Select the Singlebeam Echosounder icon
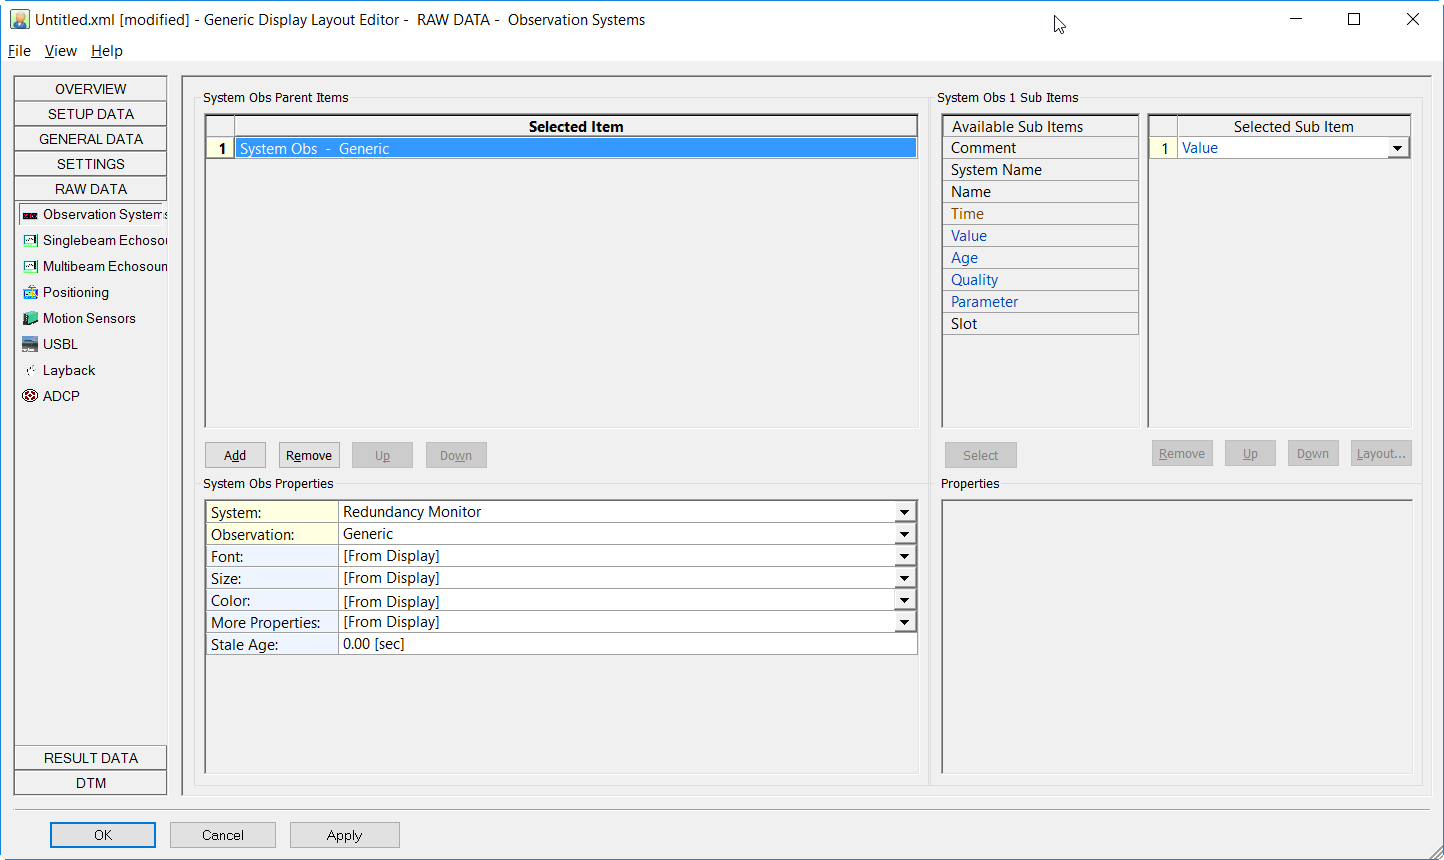Viewport: 1444px width, 860px height. [x=30, y=241]
